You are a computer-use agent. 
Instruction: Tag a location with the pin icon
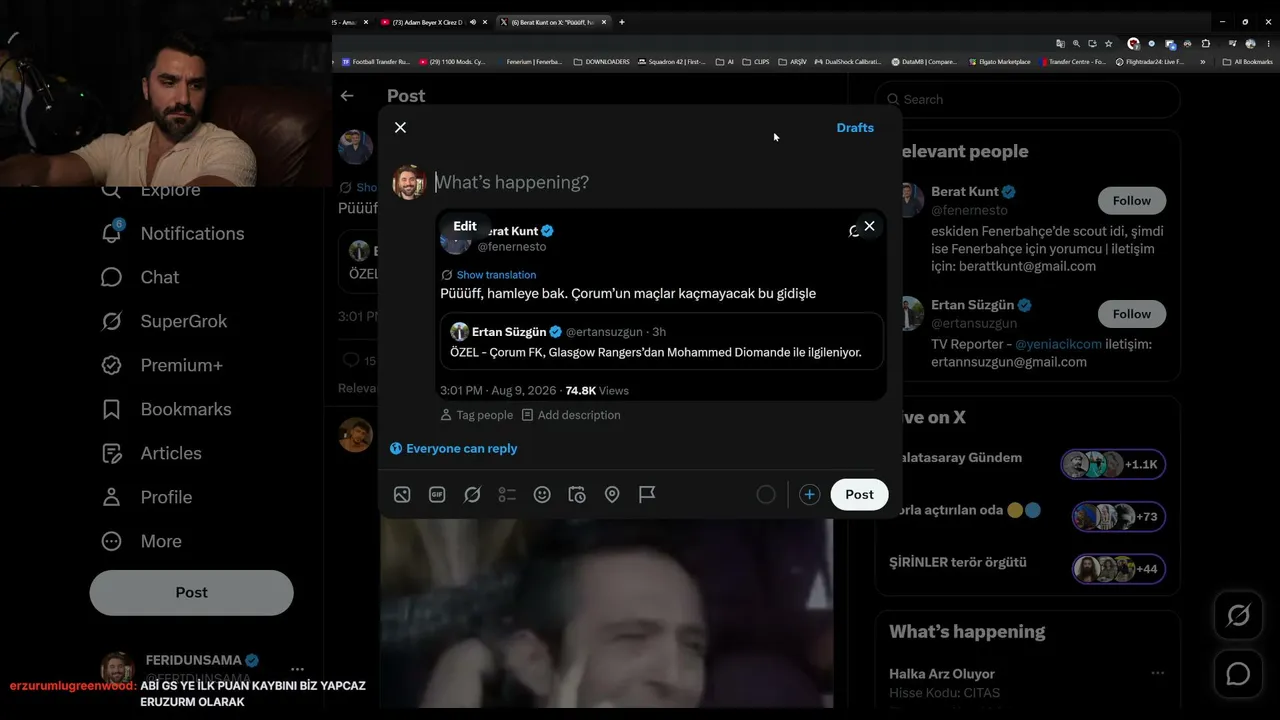pos(612,495)
